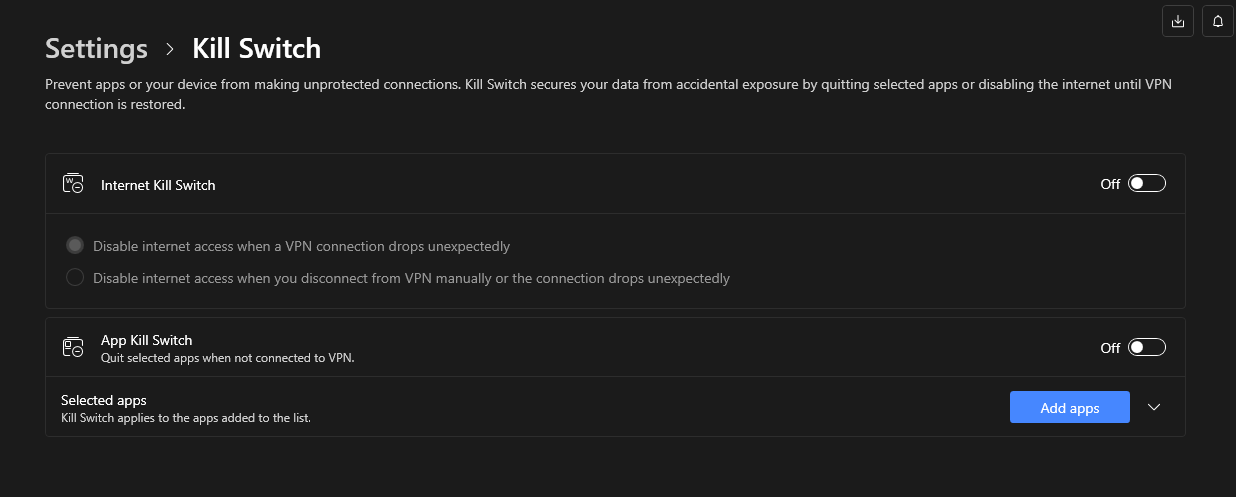Click the Kill Switch description paragraph

[608, 94]
